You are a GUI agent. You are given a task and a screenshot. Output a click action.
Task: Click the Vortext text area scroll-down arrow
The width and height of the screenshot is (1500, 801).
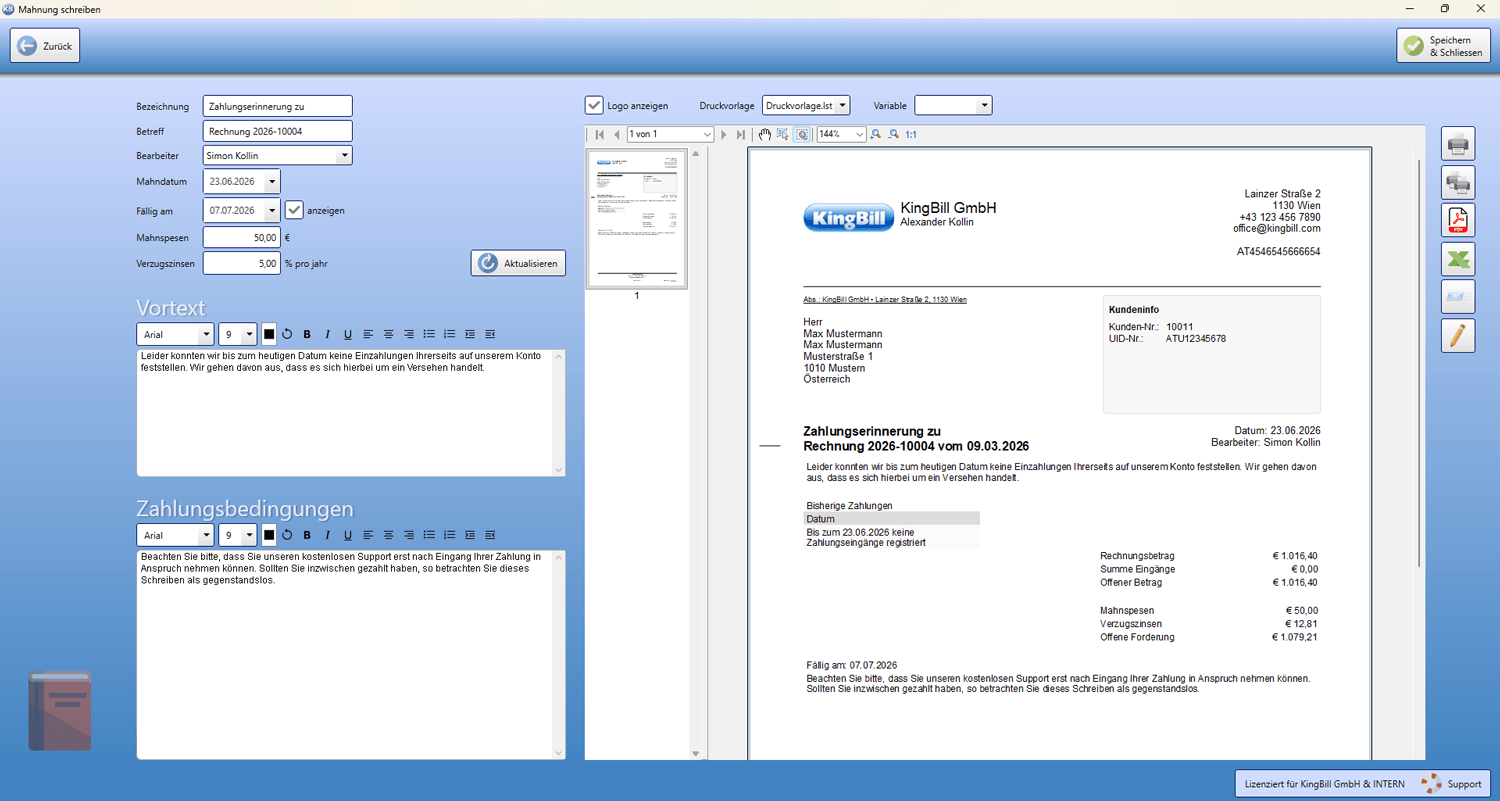pyautogui.click(x=559, y=470)
